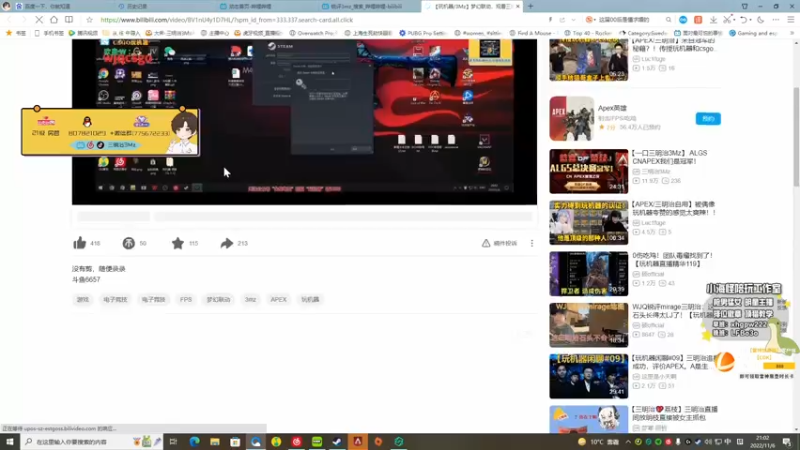Open the Top 40 - Rocket bookmark

(x=587, y=33)
